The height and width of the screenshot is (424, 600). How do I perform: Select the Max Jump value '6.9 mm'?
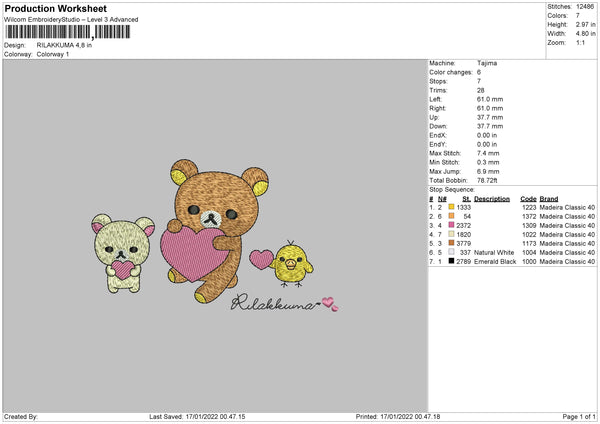tap(488, 171)
